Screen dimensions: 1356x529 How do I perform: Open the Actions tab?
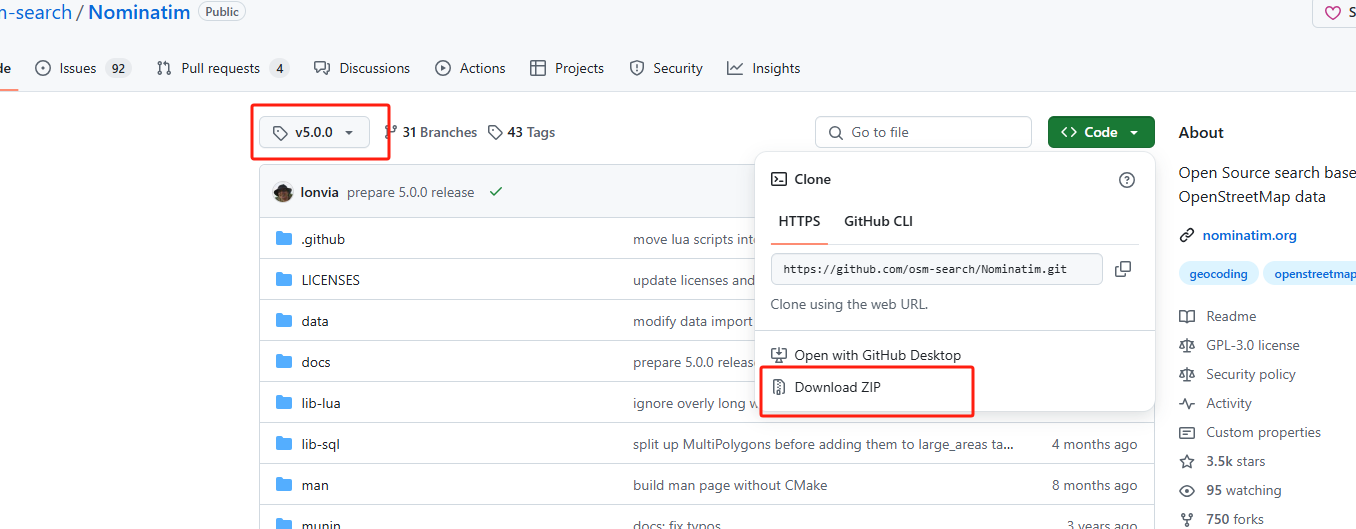click(470, 68)
